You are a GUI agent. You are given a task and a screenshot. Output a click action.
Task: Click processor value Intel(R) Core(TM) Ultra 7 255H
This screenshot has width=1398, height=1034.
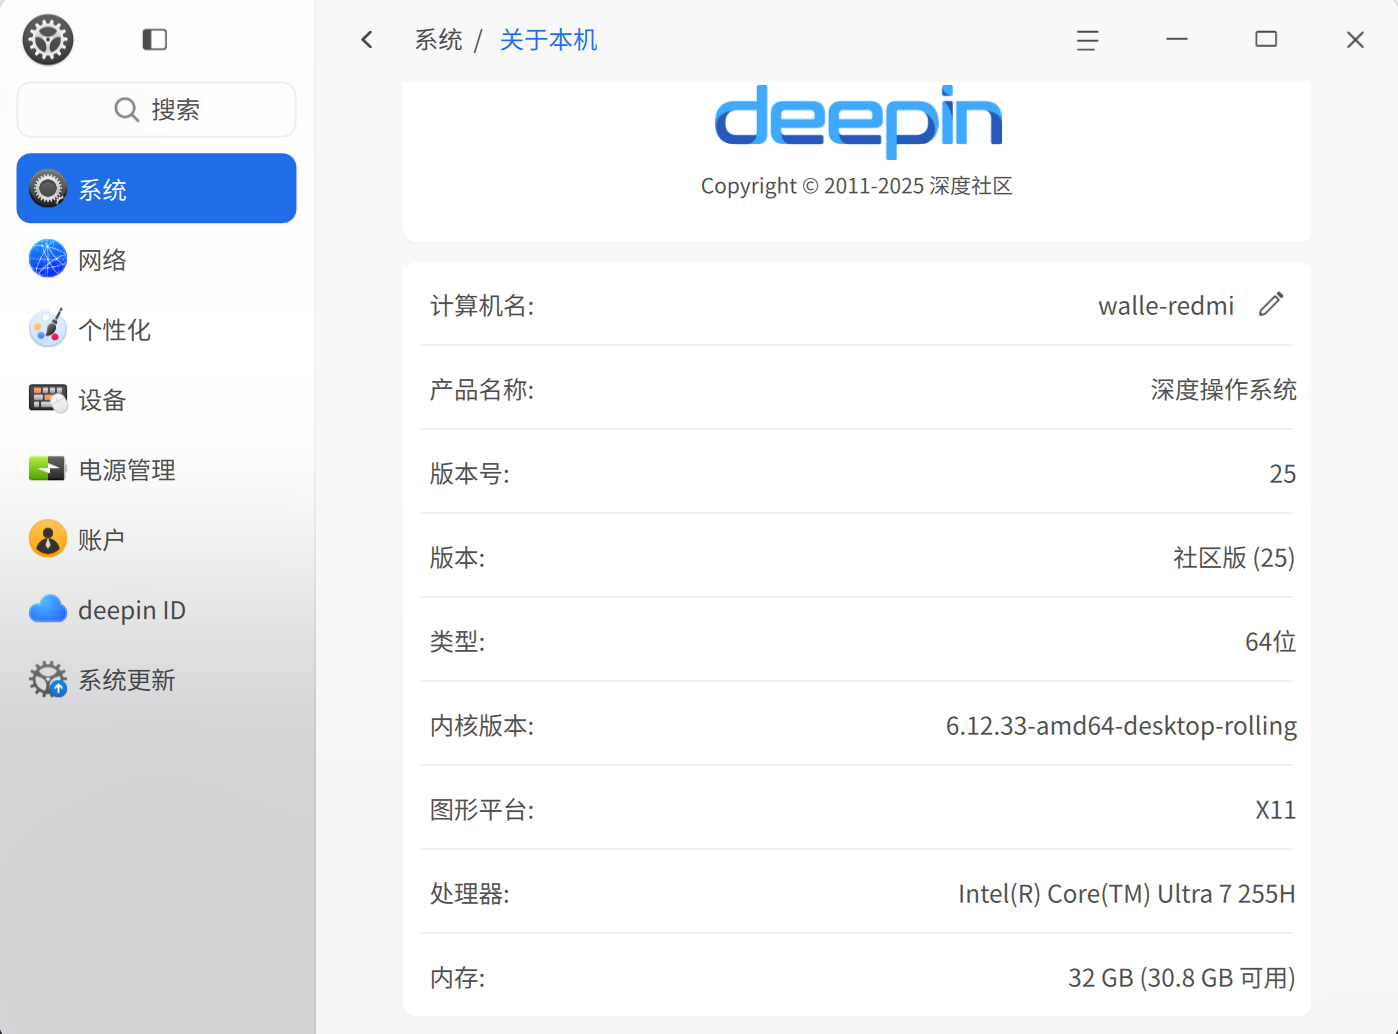click(1127, 893)
